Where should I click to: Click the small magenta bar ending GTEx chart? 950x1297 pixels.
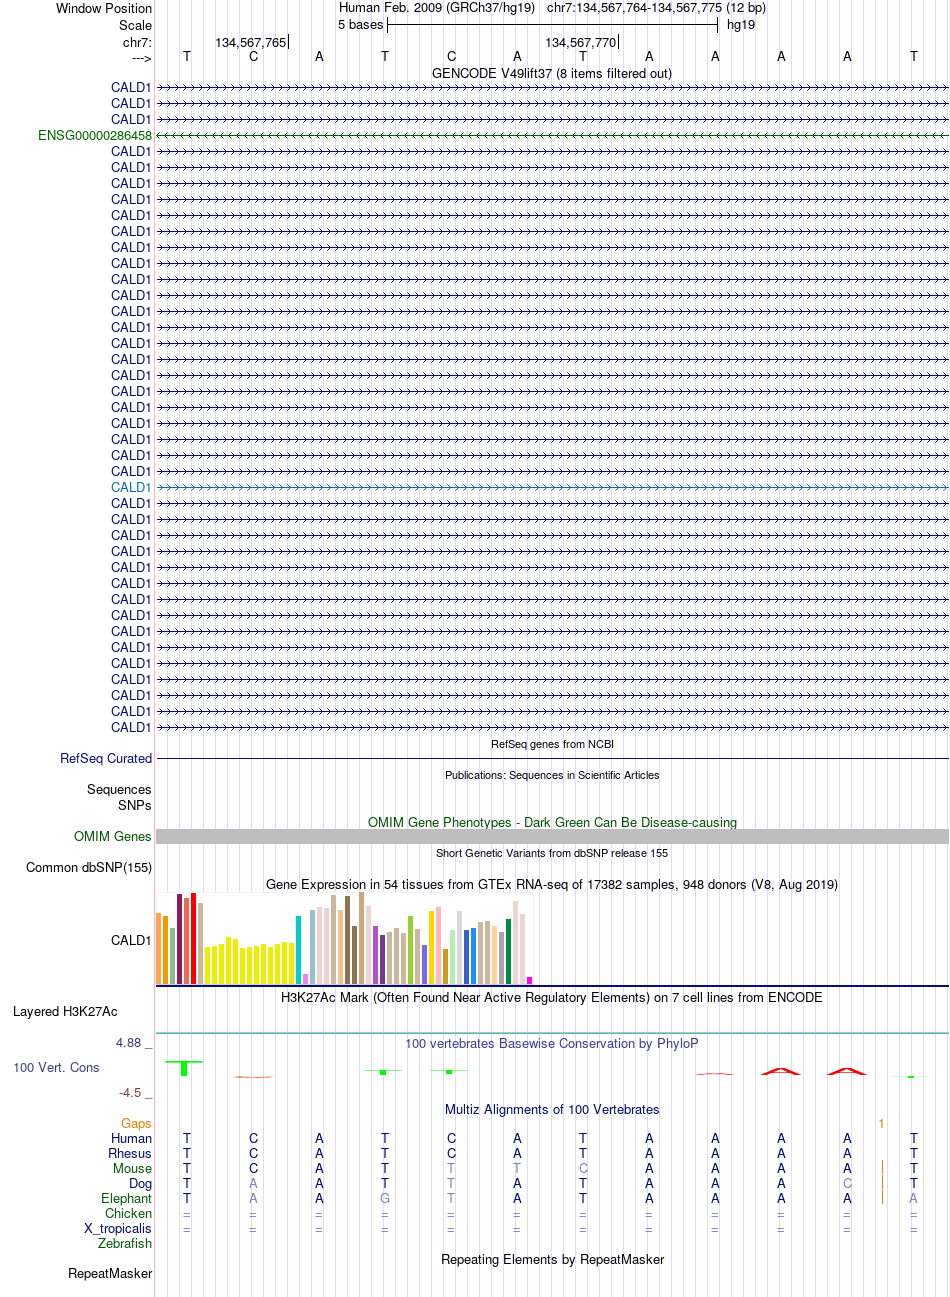(530, 981)
